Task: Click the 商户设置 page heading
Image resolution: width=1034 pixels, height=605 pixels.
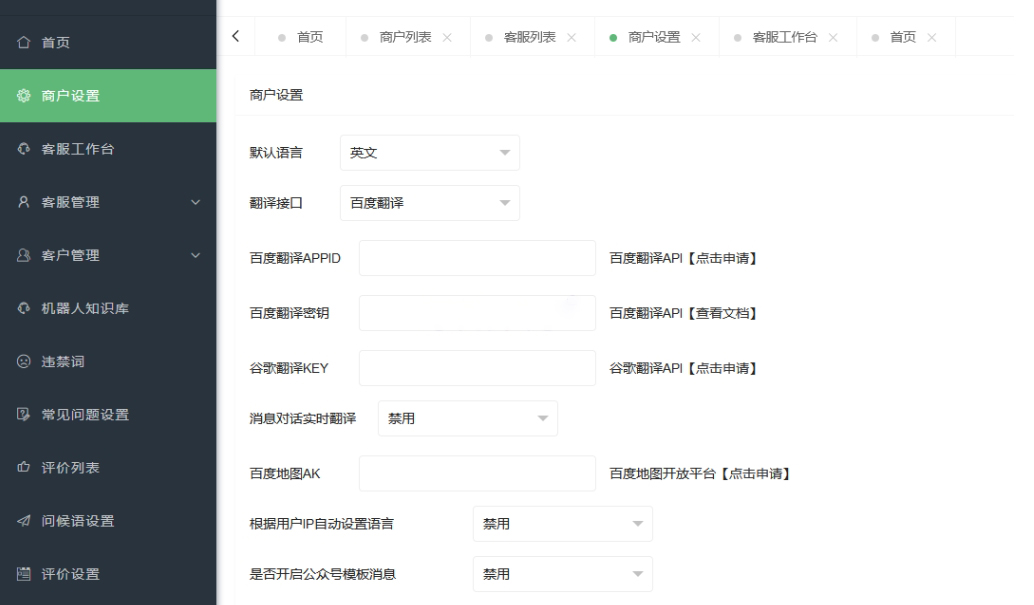Action: 276,95
